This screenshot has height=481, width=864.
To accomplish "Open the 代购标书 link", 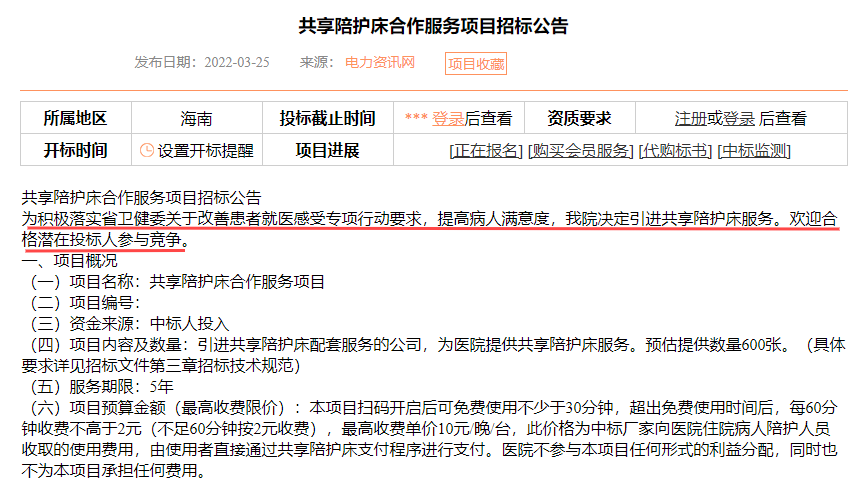I will click(676, 151).
